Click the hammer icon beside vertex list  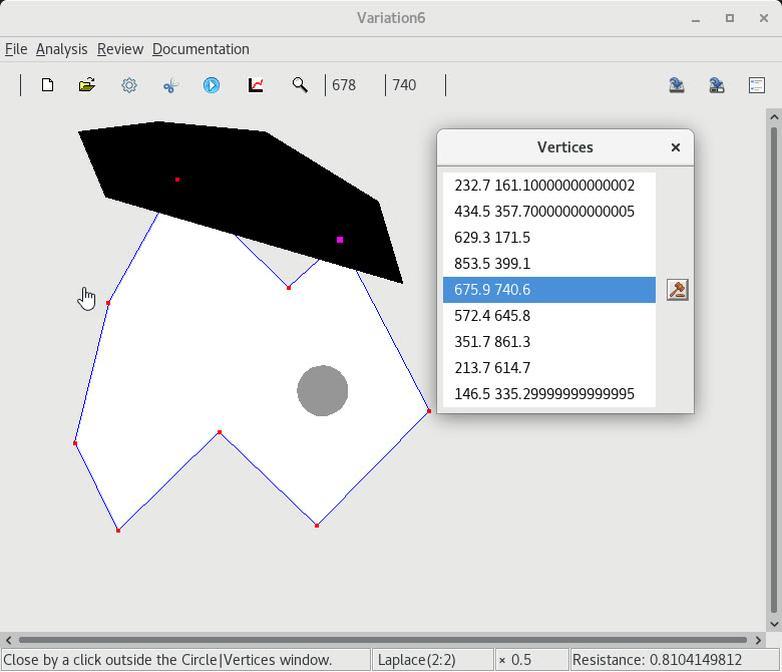coord(677,290)
